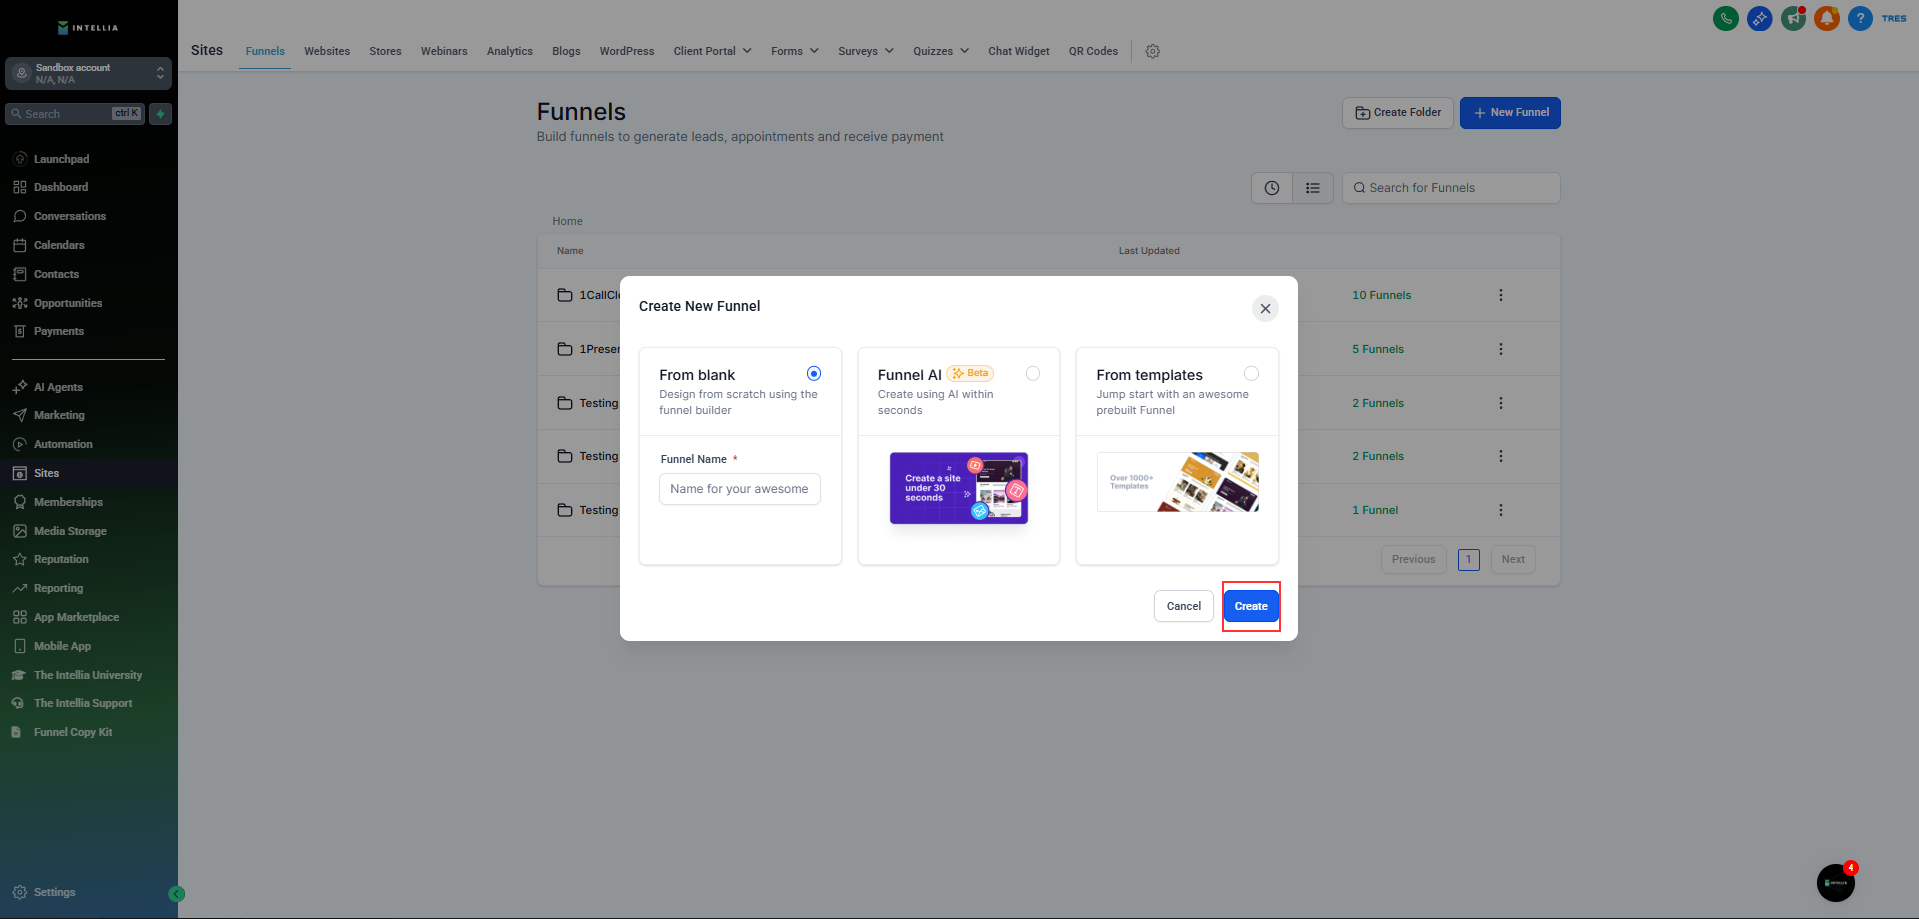Click the blue Create button

pyautogui.click(x=1251, y=606)
